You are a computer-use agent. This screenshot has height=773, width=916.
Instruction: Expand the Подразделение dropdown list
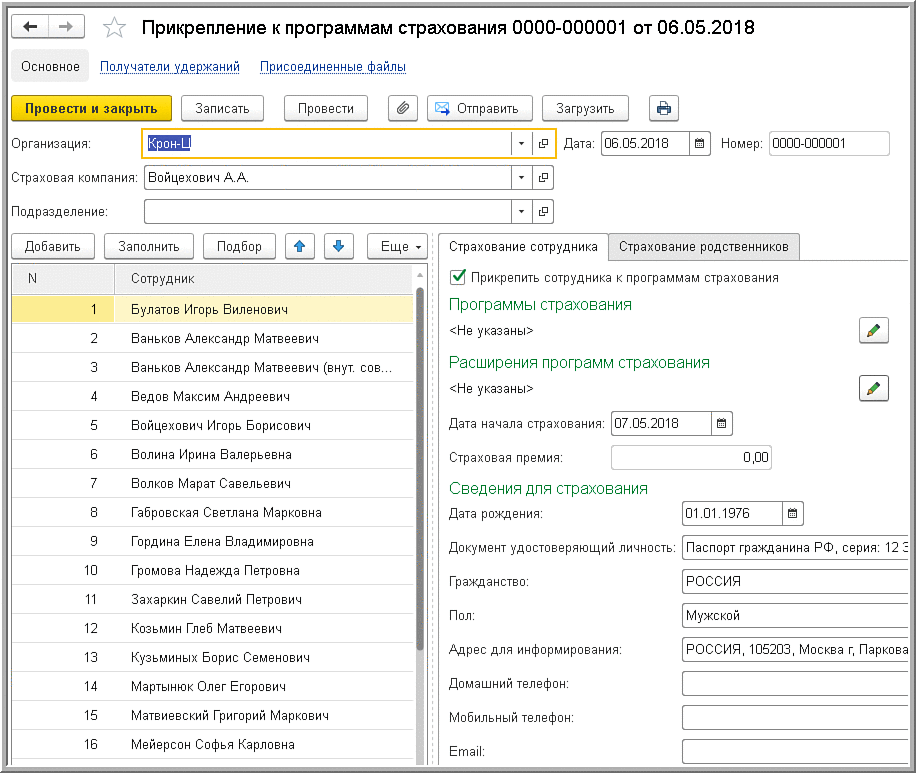coord(521,211)
